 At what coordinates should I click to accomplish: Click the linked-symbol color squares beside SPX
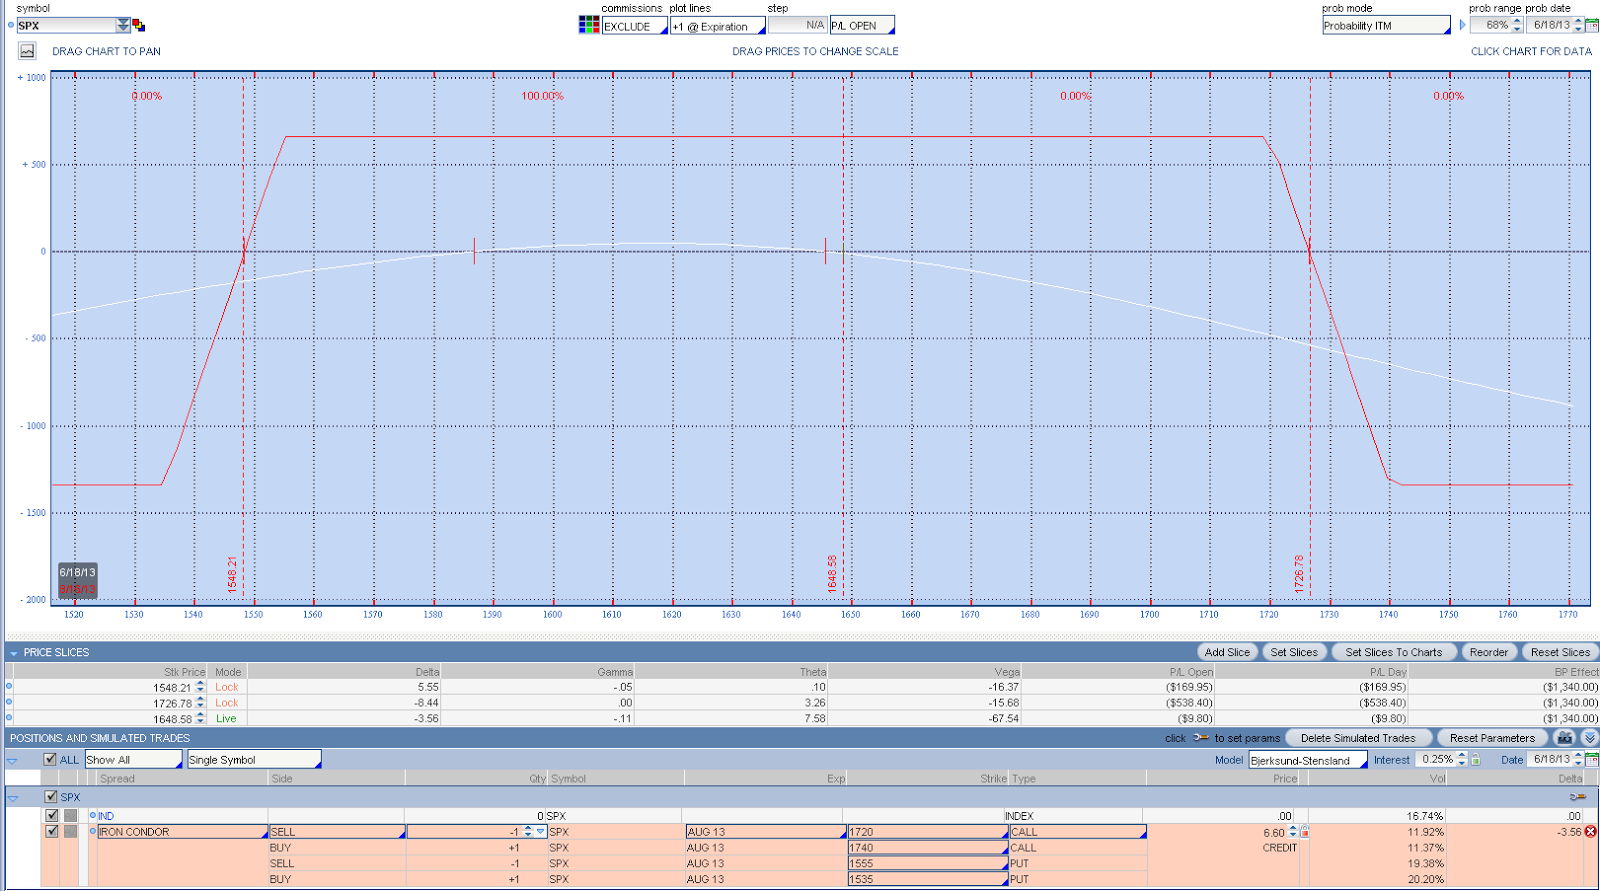click(139, 26)
